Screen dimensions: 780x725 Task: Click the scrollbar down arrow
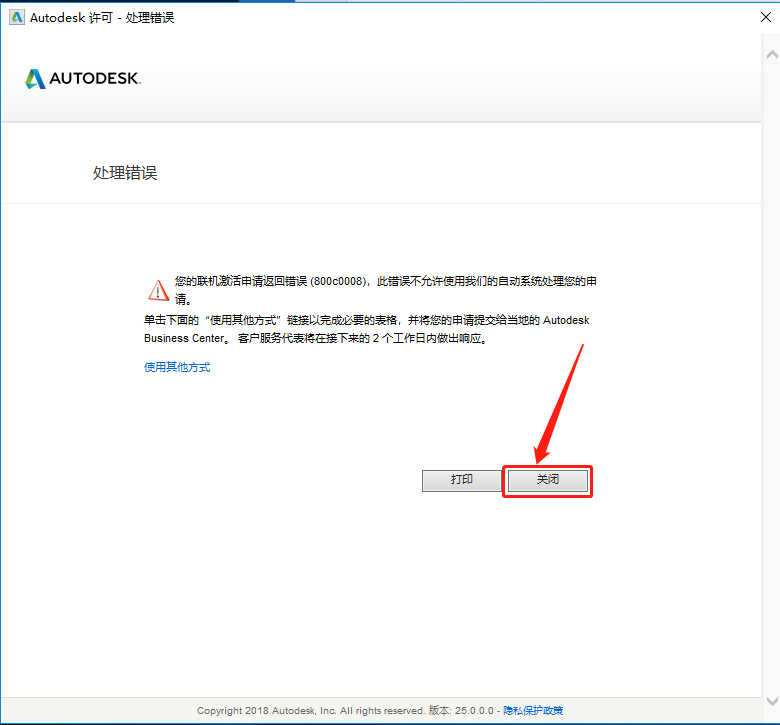(x=772, y=701)
